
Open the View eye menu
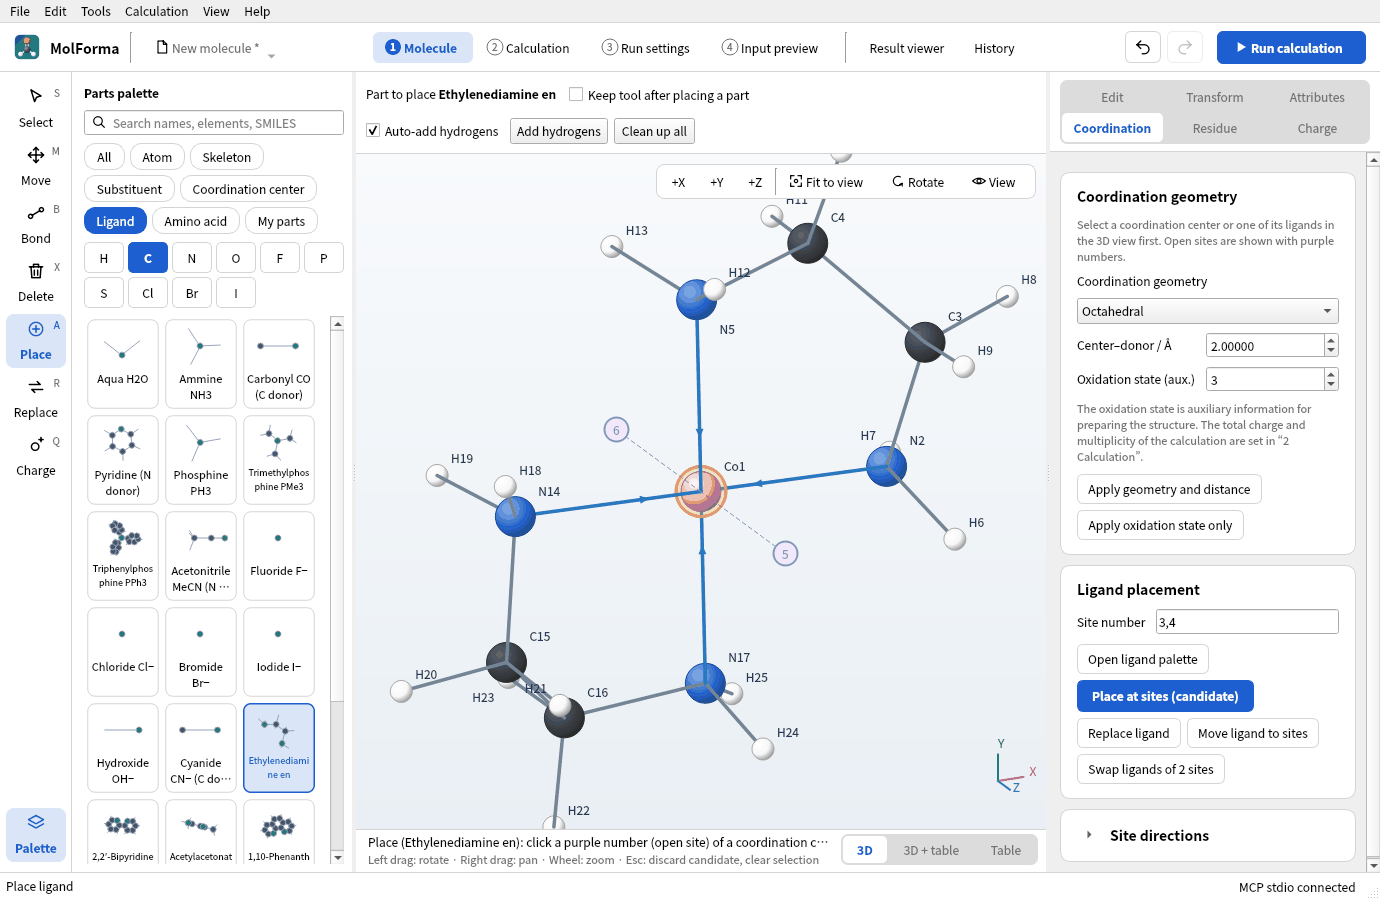[994, 182]
